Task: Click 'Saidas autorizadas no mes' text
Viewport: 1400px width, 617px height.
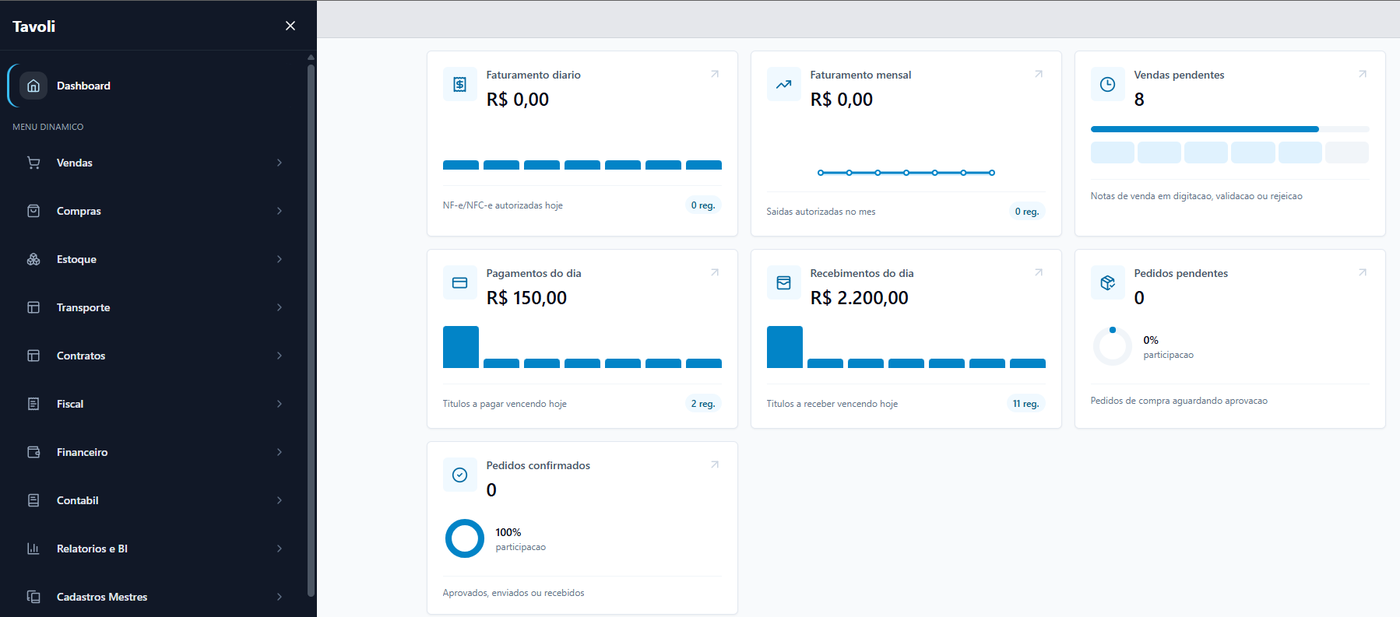Action: point(821,211)
